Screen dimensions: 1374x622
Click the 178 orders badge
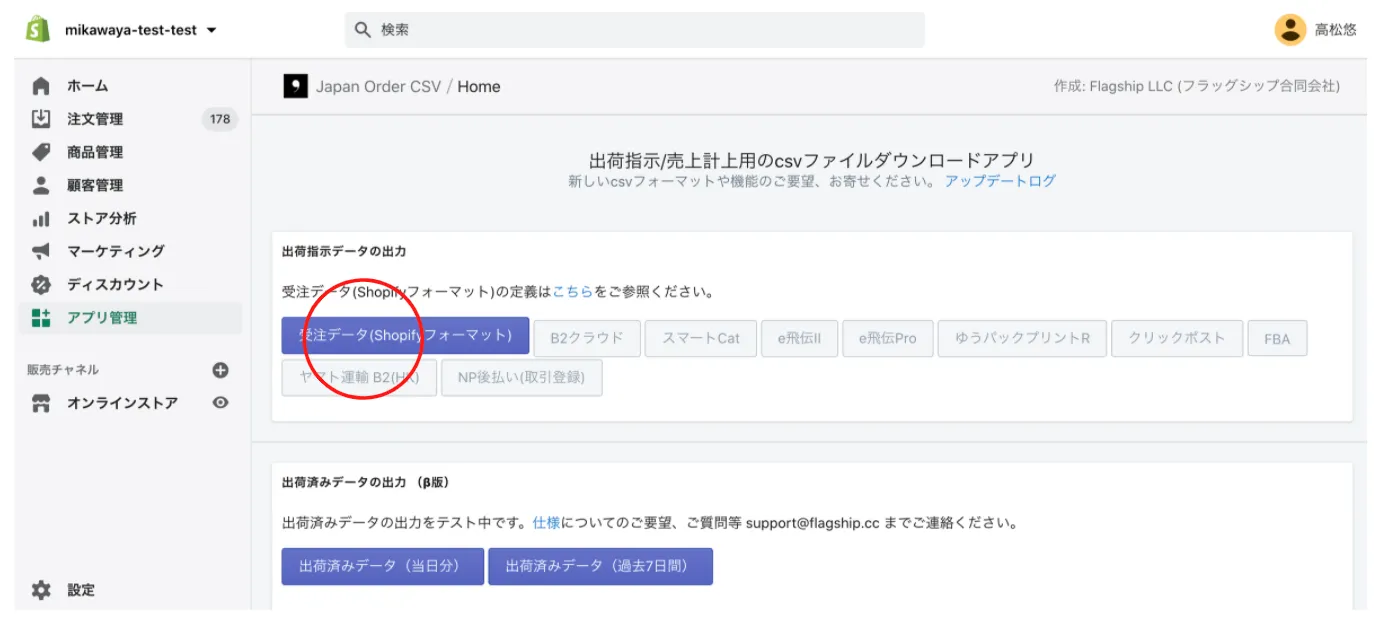click(220, 119)
